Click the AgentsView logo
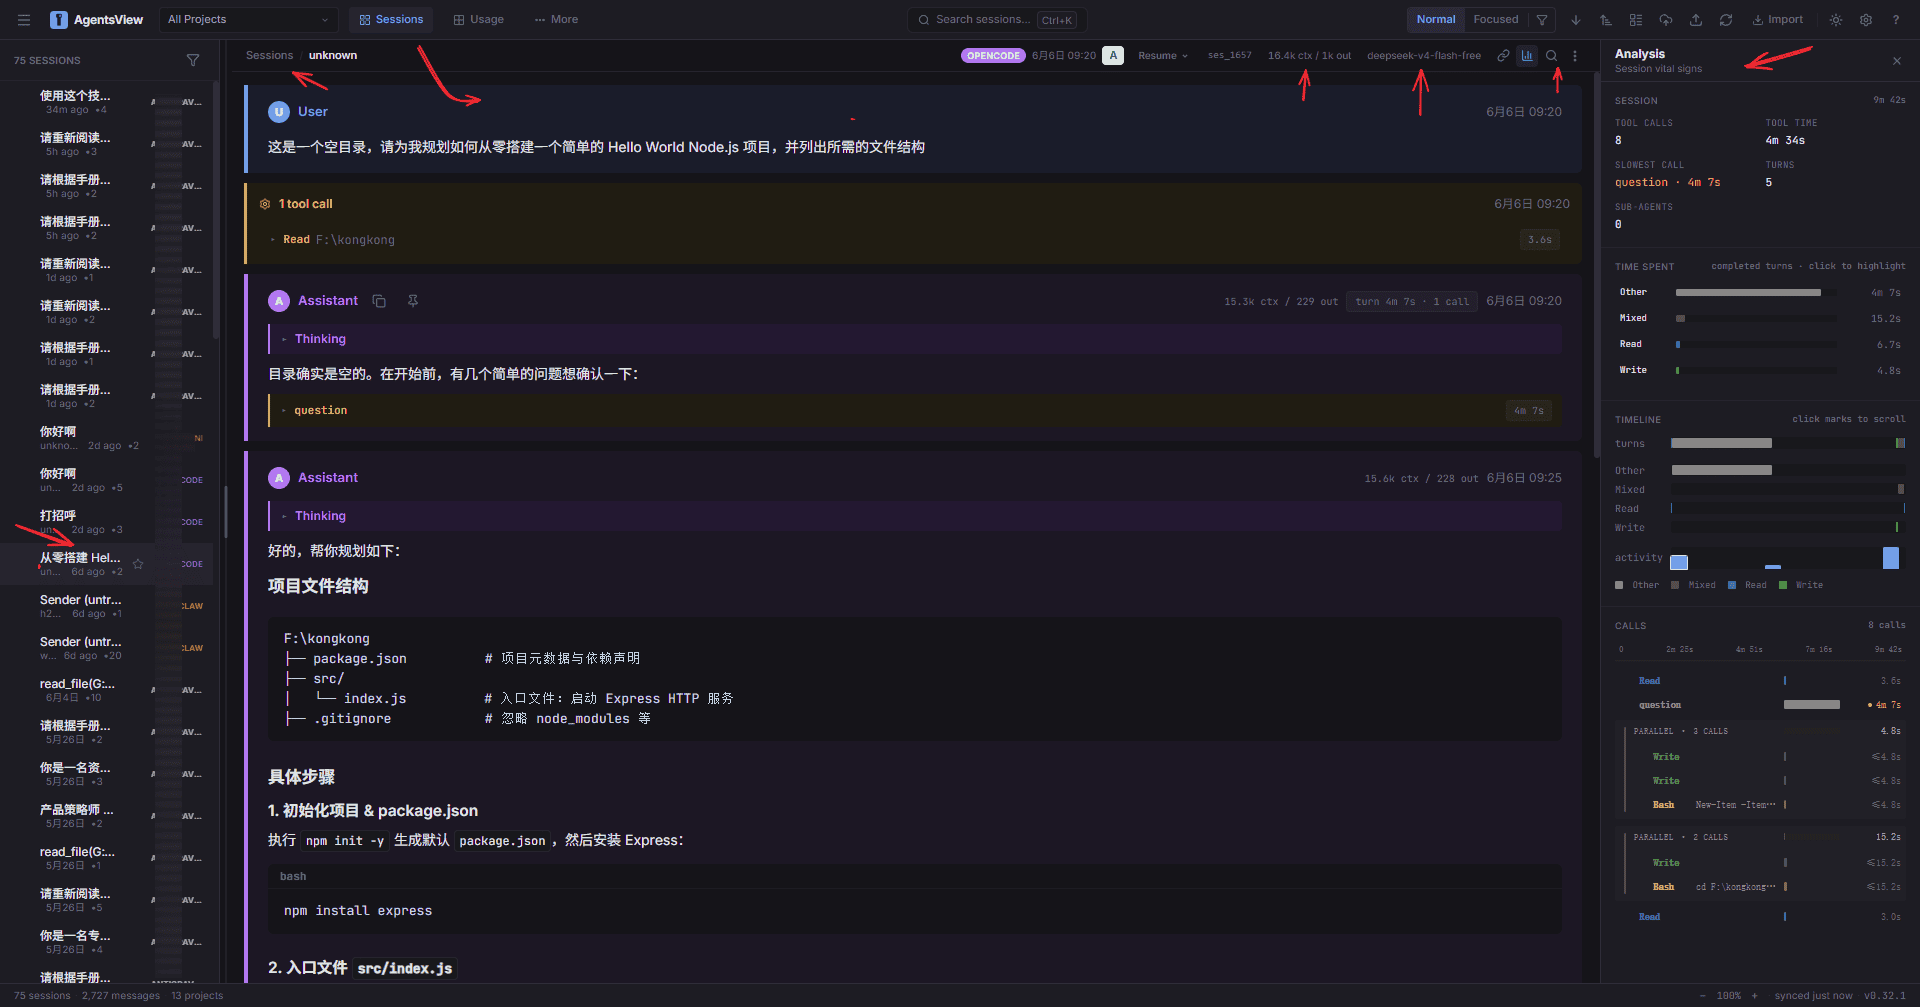The width and height of the screenshot is (1920, 1007). pos(97,20)
